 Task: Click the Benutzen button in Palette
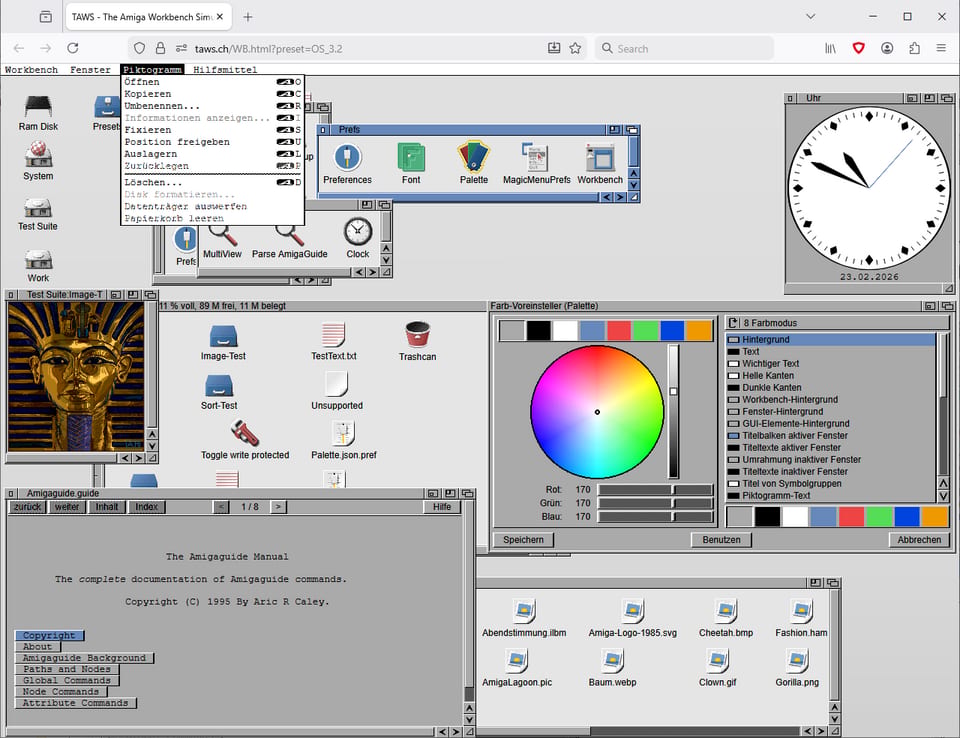click(x=721, y=540)
